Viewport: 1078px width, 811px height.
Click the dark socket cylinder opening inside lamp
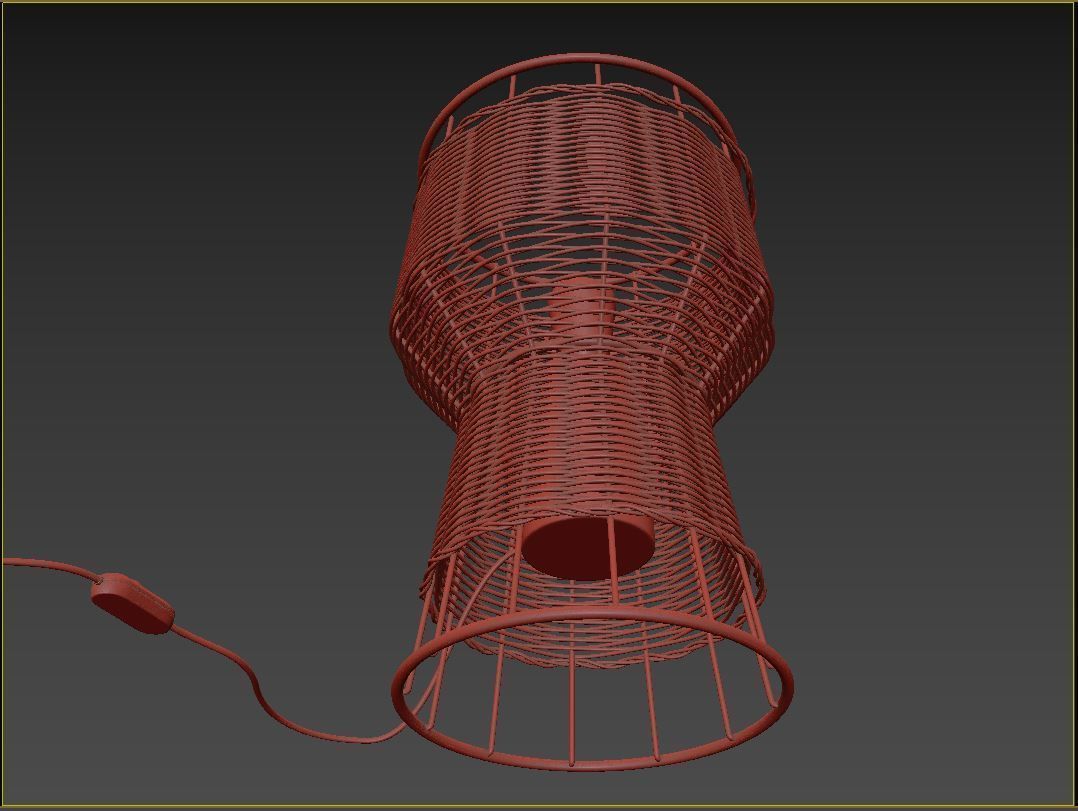[x=589, y=548]
